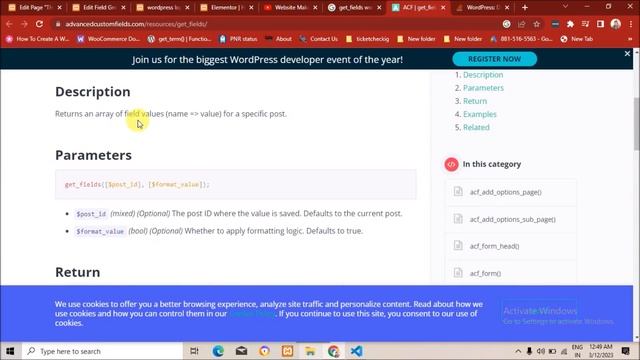The width and height of the screenshot is (640, 360).
Task: Click the get_fields code snippet block
Action: (236, 184)
